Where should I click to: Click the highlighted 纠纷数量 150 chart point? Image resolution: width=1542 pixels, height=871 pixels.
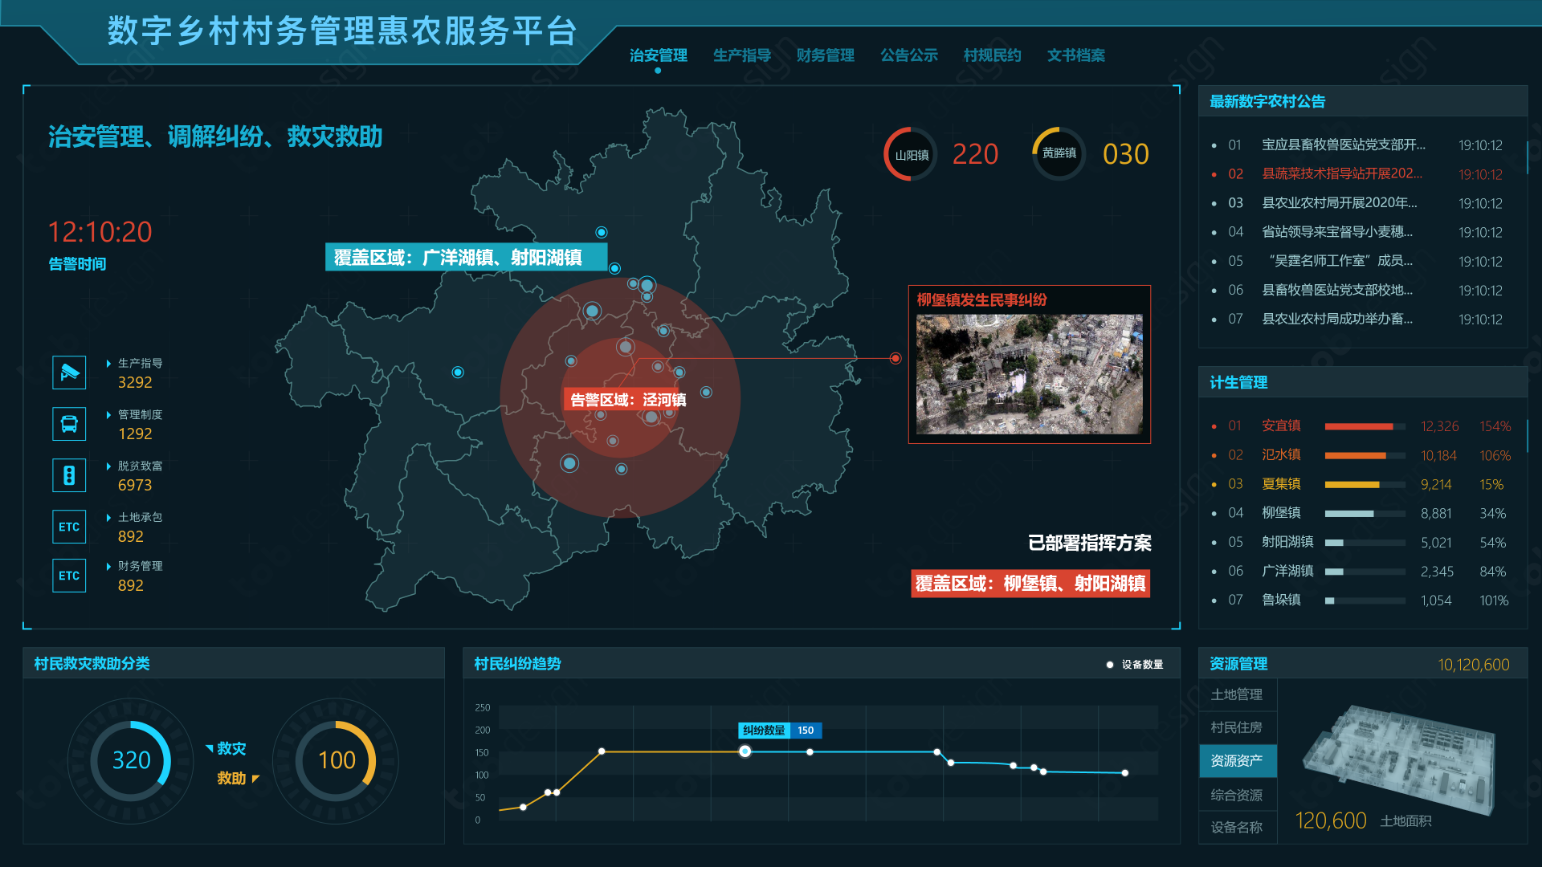[x=745, y=751]
